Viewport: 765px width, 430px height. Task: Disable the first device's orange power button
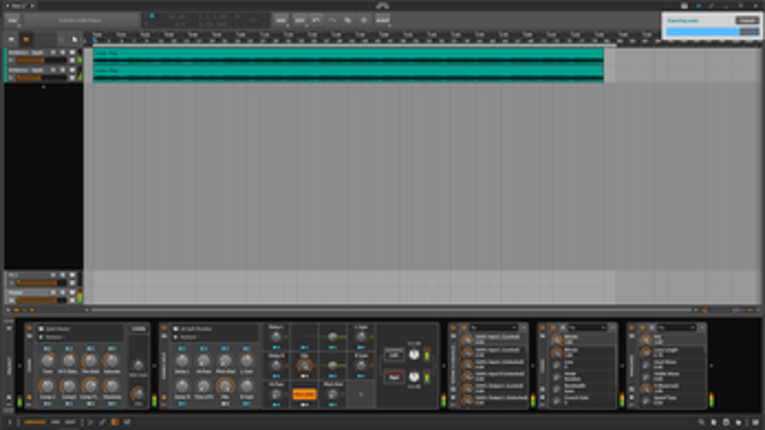(29, 328)
